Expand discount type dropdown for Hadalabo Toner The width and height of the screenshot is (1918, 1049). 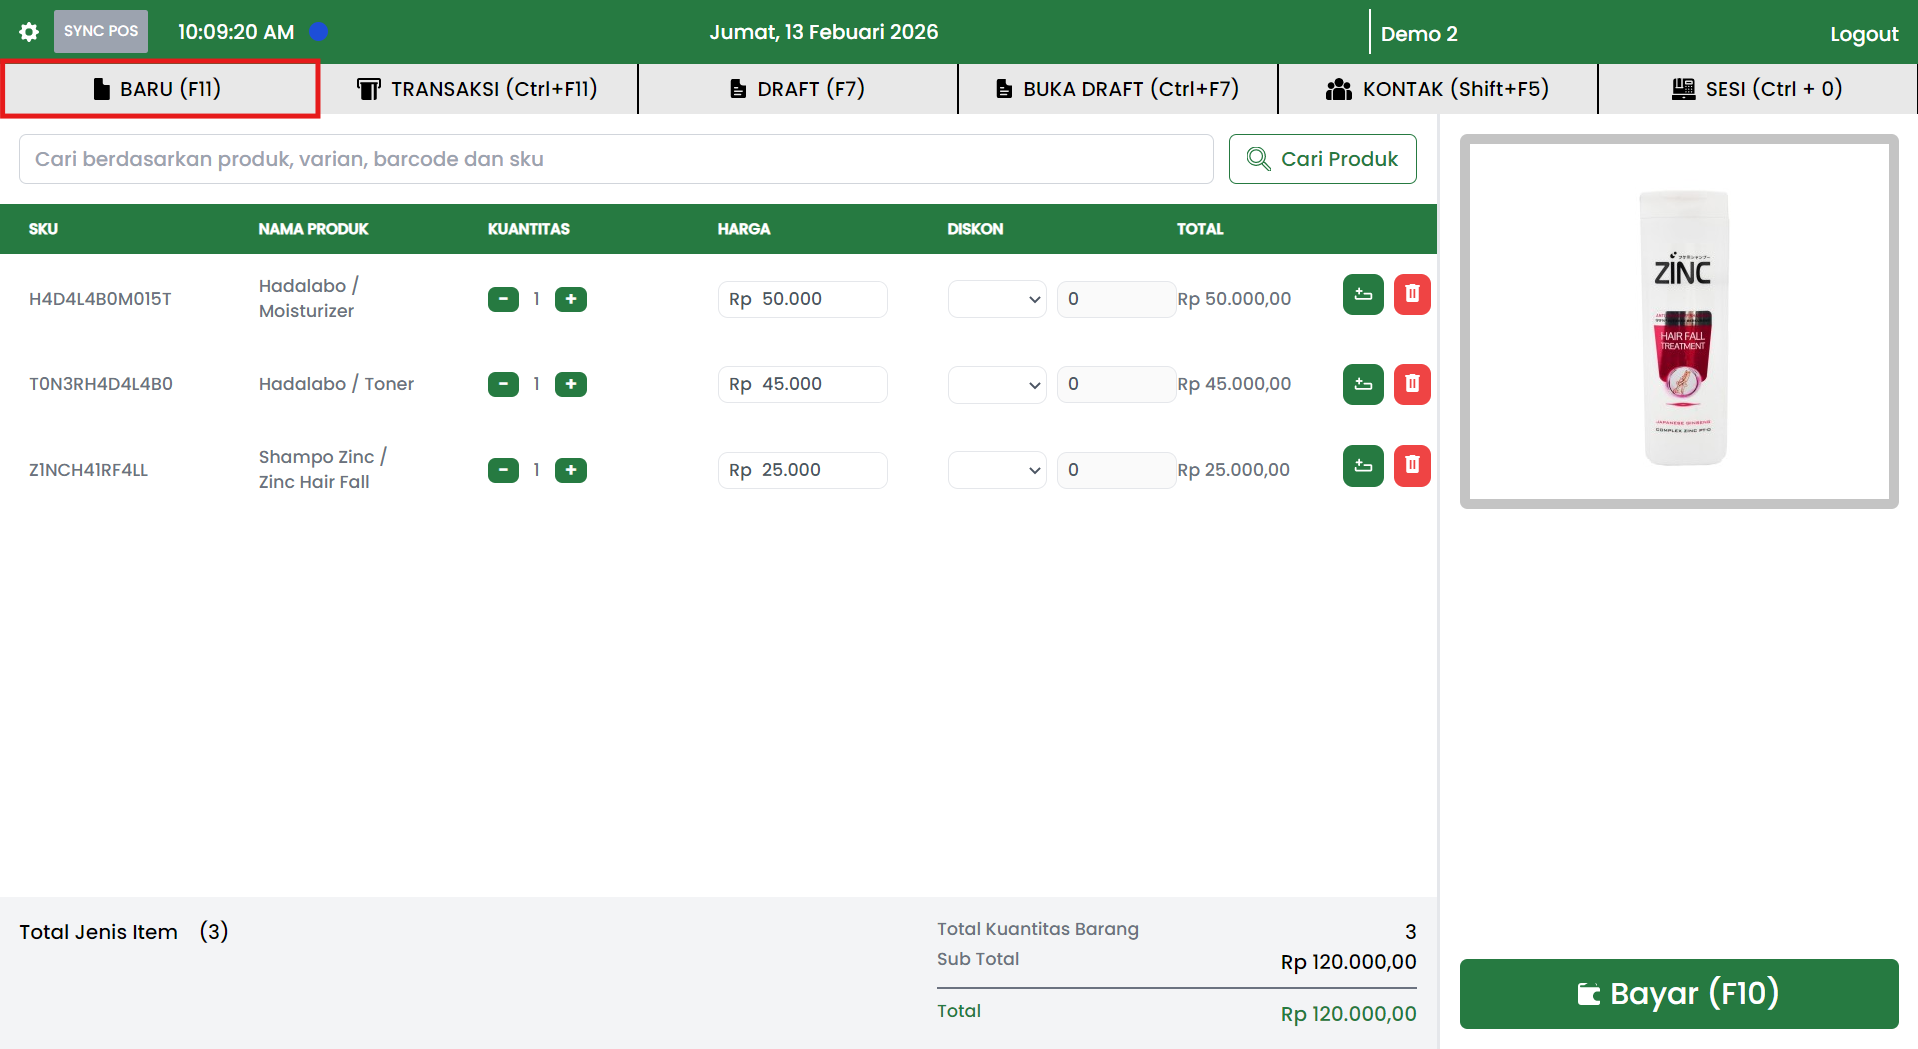[x=996, y=384]
